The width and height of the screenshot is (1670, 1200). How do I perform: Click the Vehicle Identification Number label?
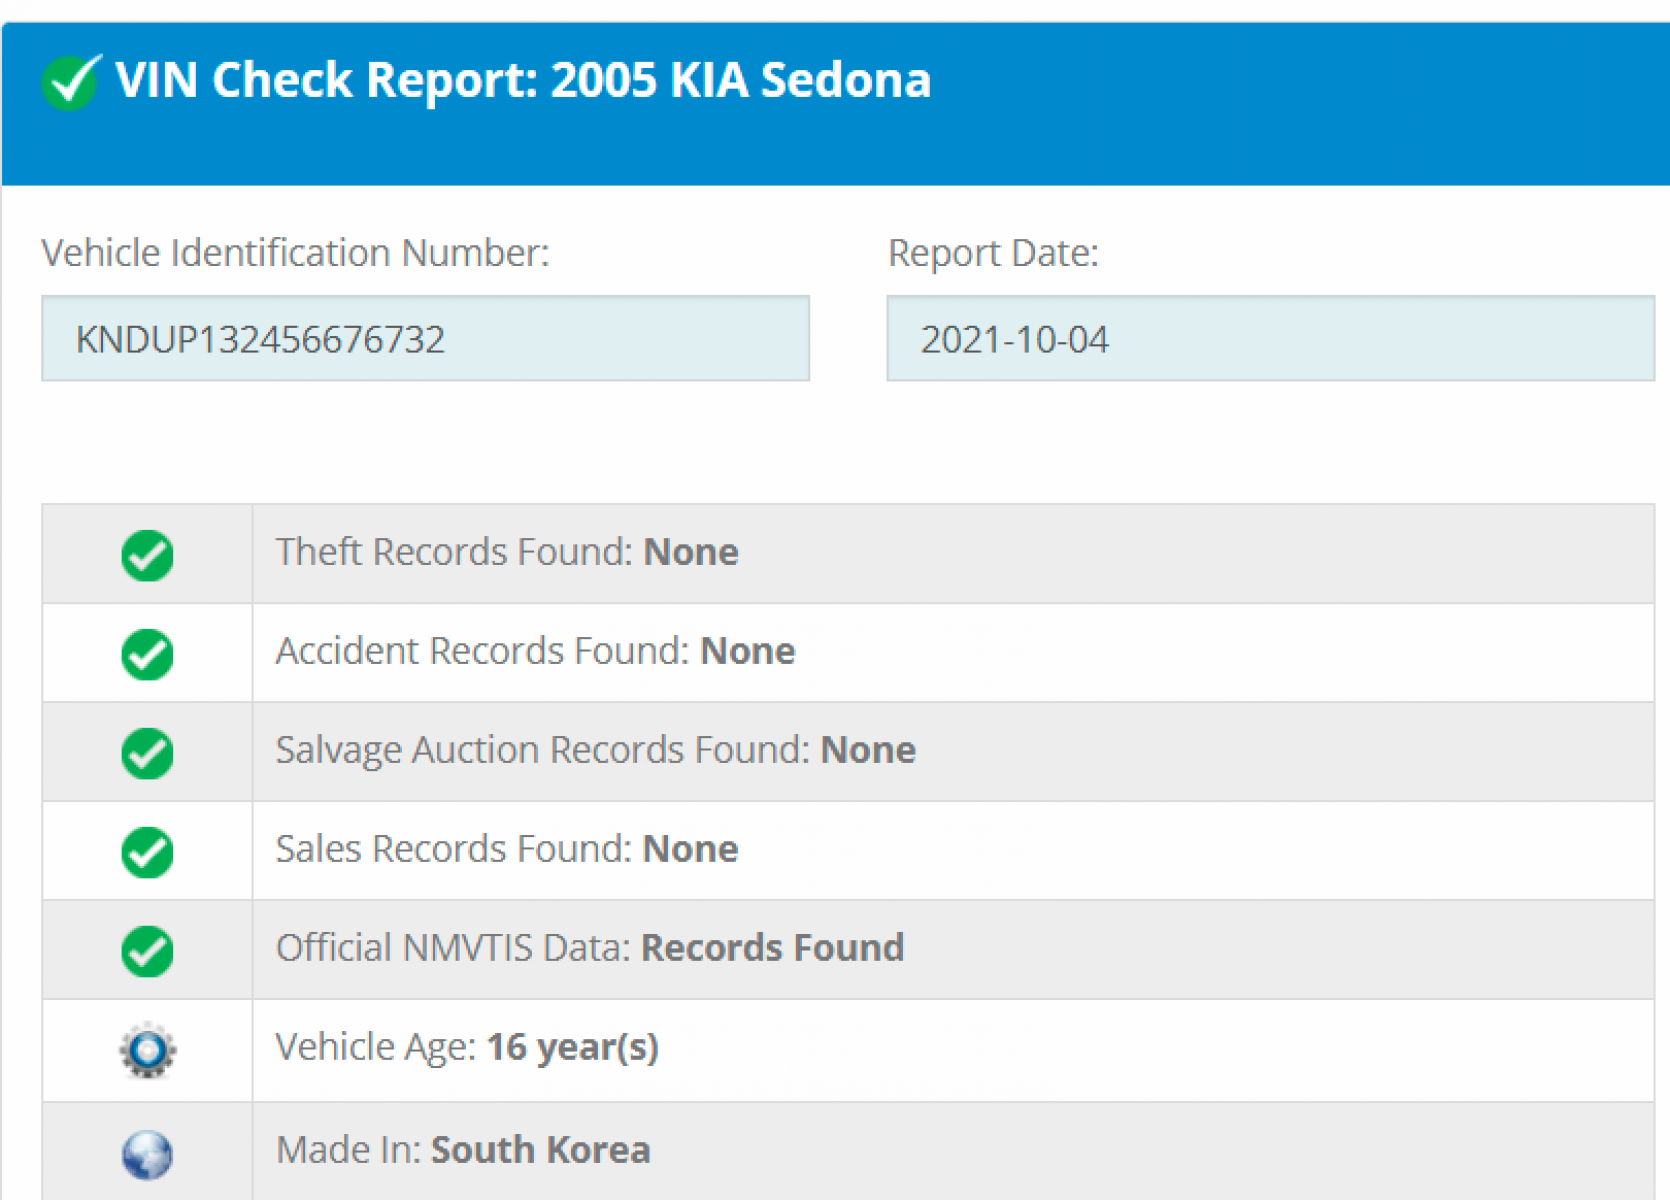click(x=295, y=253)
